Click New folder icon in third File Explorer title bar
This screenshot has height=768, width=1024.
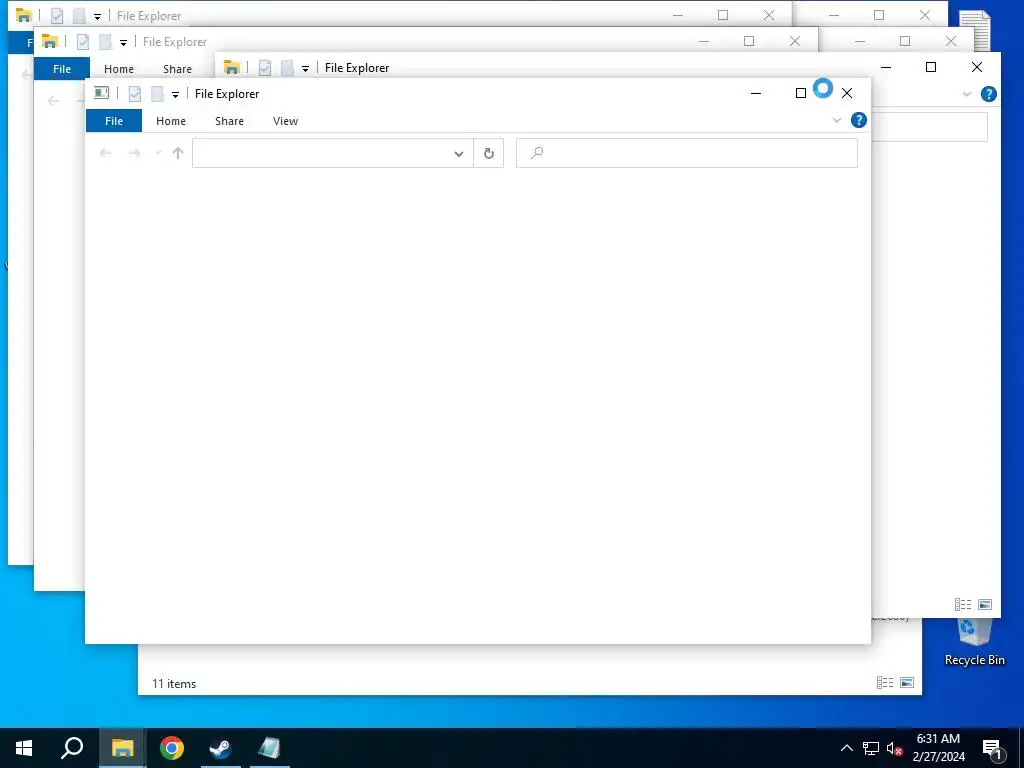click(x=287, y=68)
